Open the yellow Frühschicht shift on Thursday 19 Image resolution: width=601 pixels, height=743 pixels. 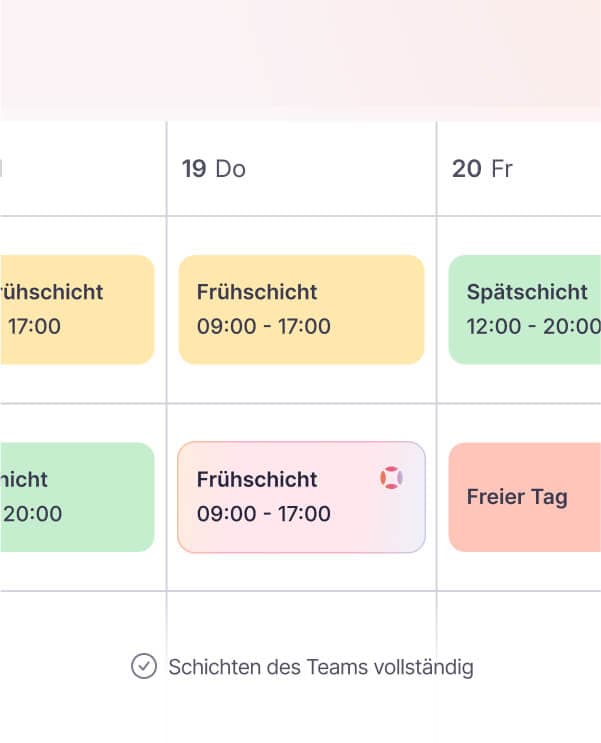[301, 309]
